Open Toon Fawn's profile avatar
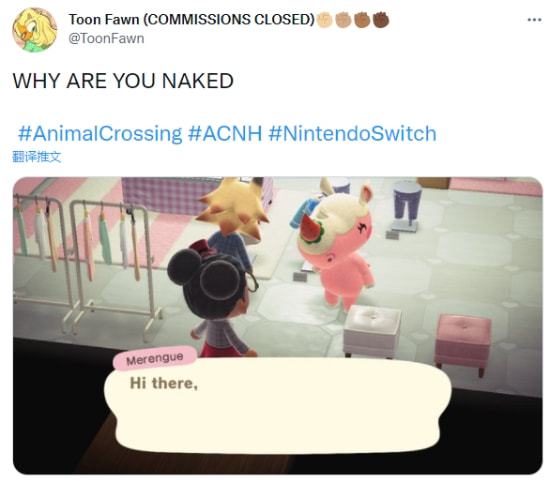Screen dimensions: 550x483 [x=34, y=30]
